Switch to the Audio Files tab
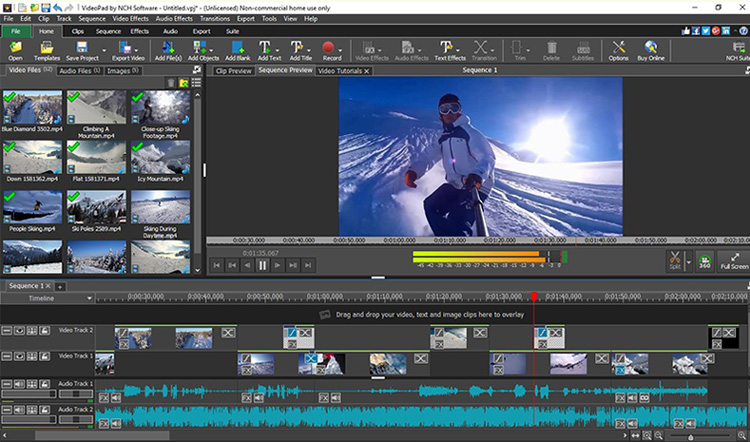 (x=80, y=71)
